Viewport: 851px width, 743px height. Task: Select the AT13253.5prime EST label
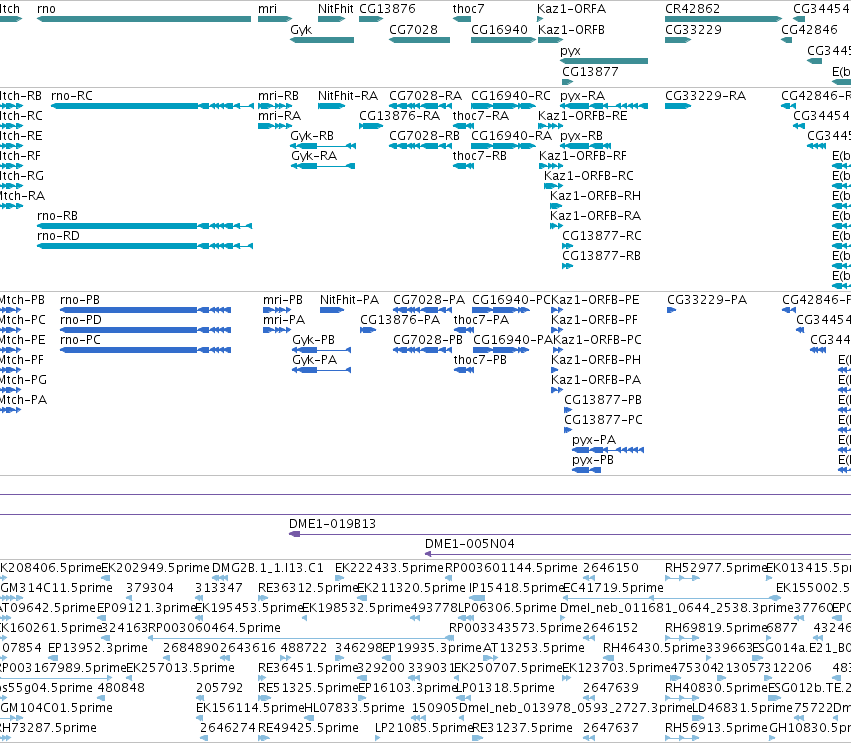click(x=534, y=648)
